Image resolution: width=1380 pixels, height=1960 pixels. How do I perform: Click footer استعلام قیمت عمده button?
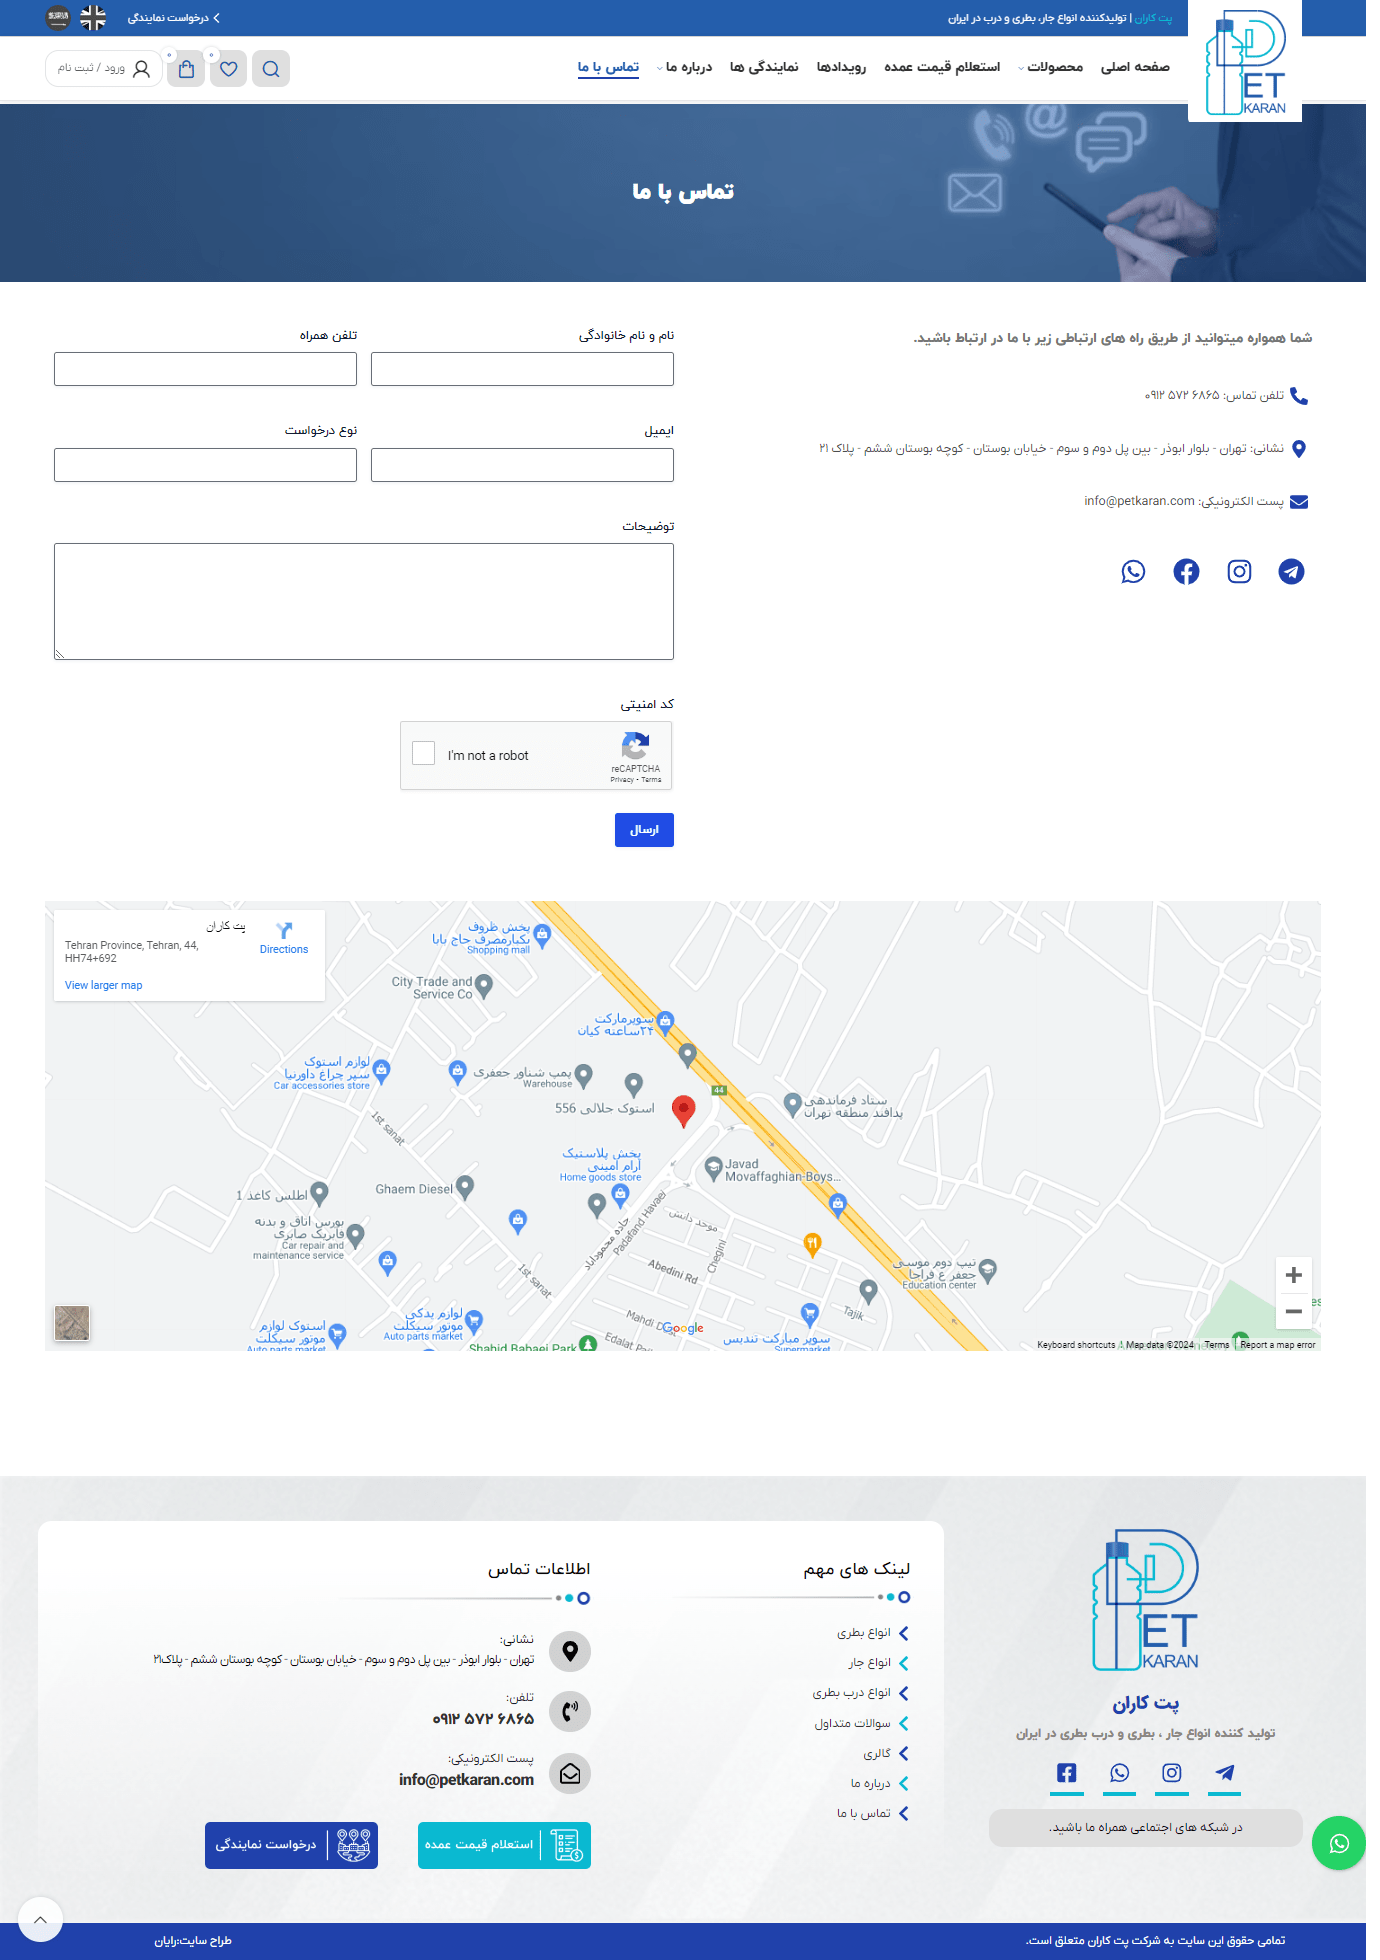point(504,1845)
